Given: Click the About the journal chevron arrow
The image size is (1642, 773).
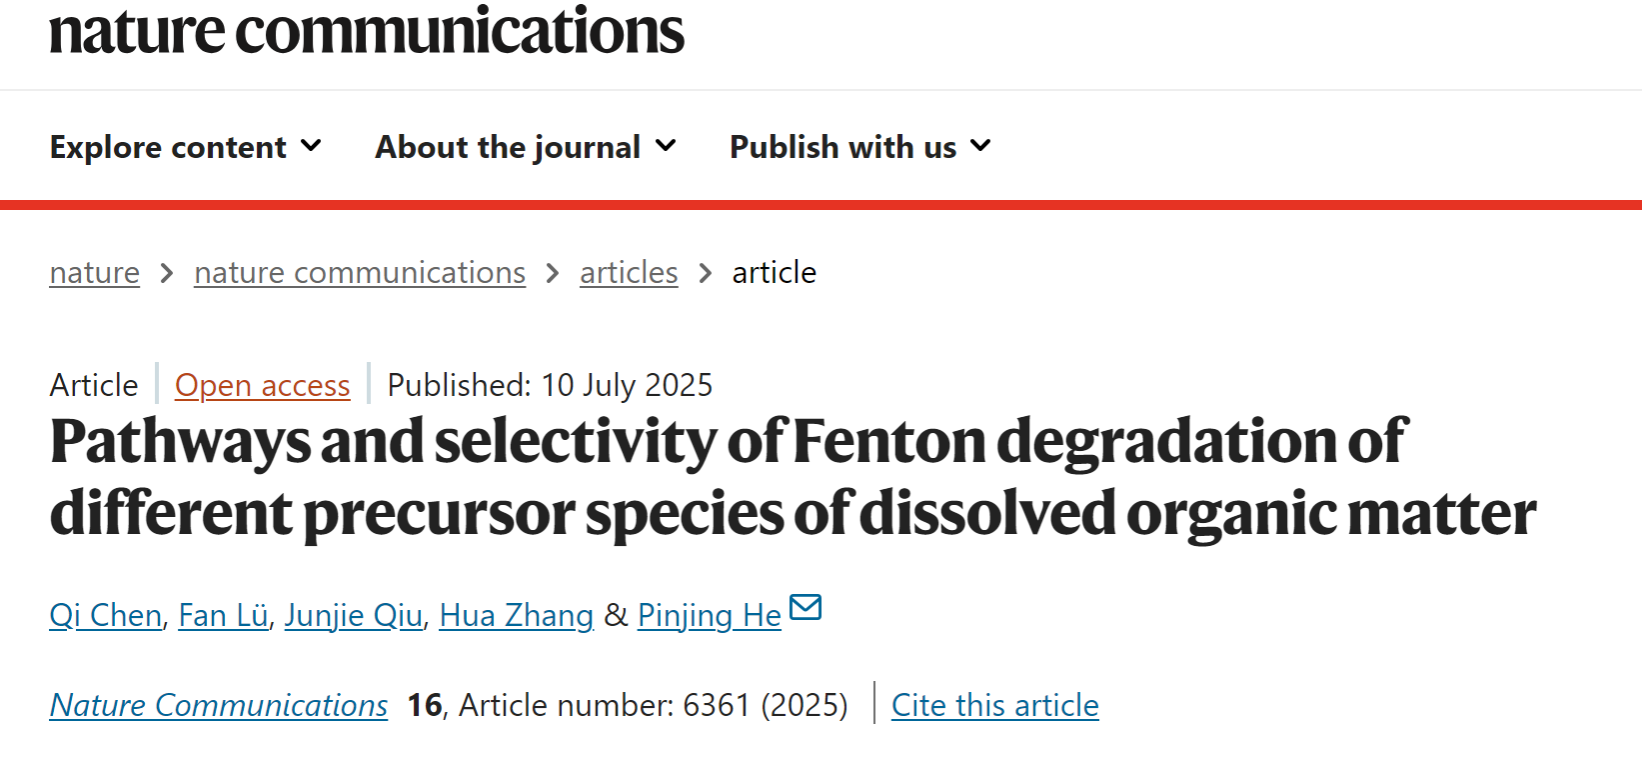Looking at the screenshot, I should click(x=666, y=146).
